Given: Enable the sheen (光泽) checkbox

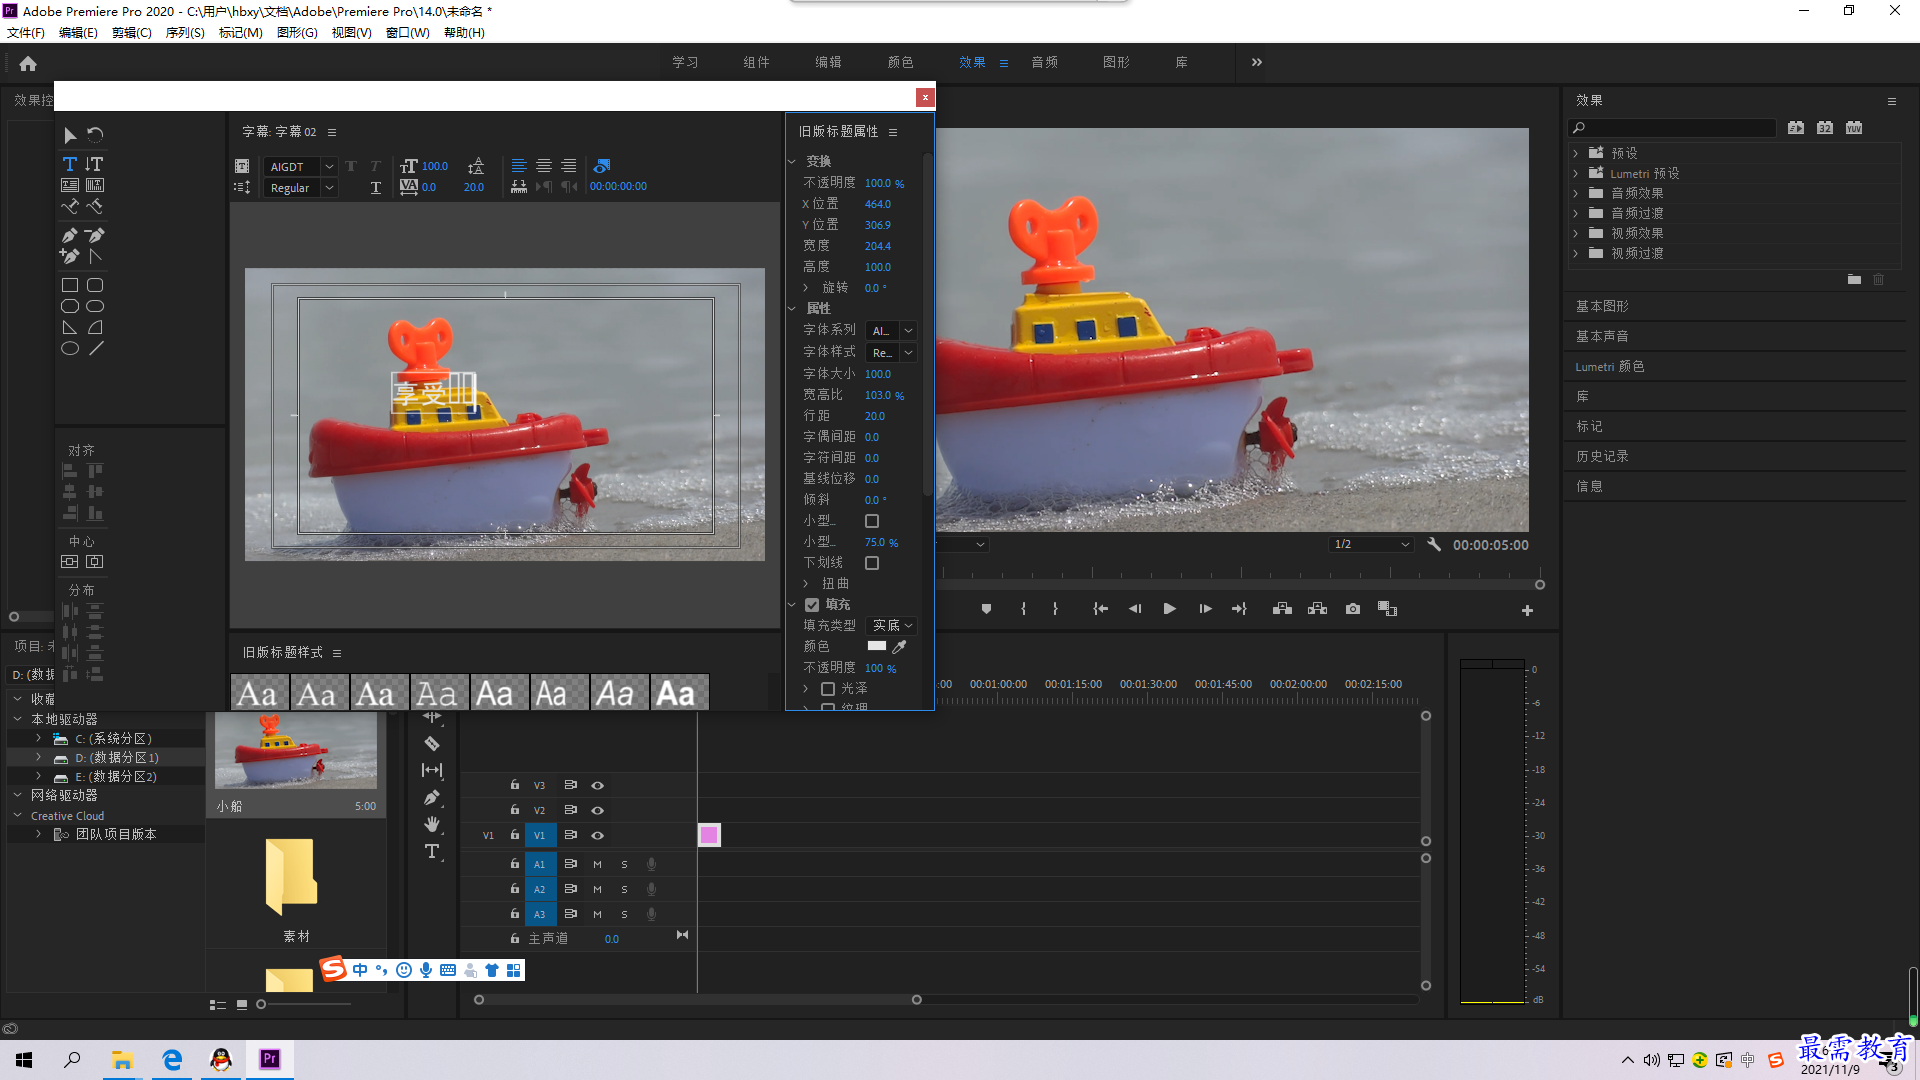Looking at the screenshot, I should pyautogui.click(x=828, y=689).
